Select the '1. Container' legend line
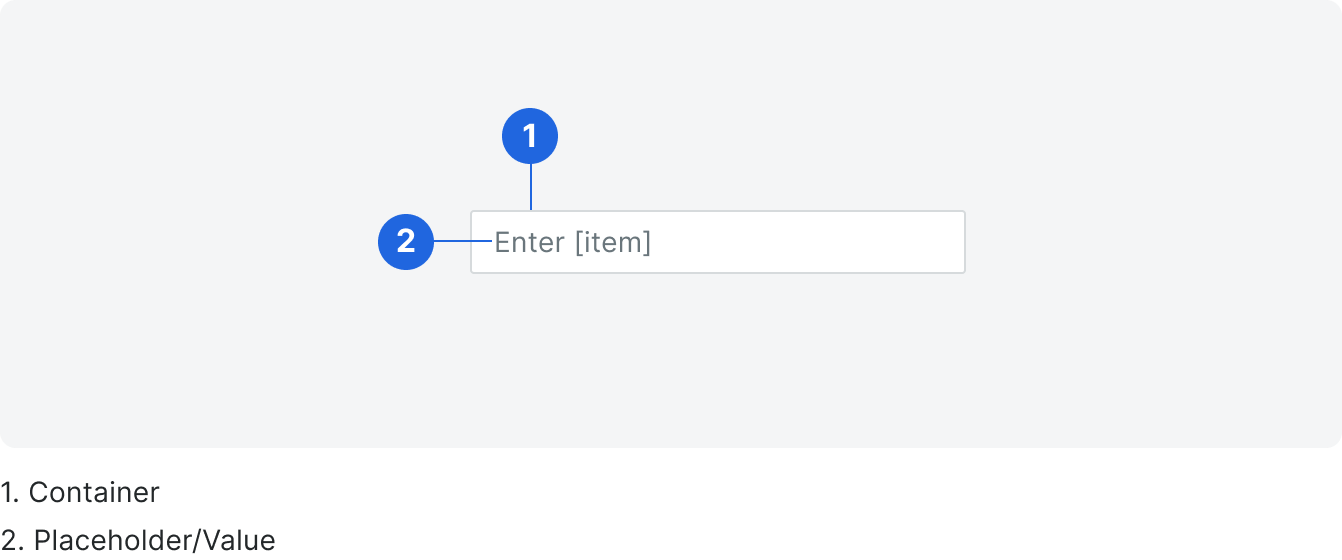The width and height of the screenshot is (1342, 560). (80, 493)
